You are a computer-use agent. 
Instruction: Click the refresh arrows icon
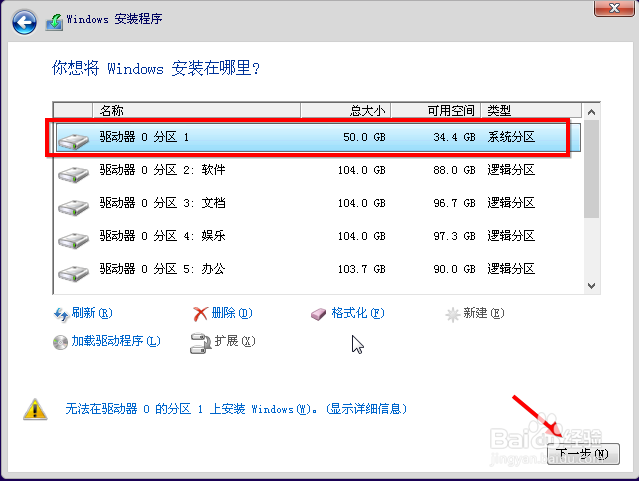pos(61,314)
